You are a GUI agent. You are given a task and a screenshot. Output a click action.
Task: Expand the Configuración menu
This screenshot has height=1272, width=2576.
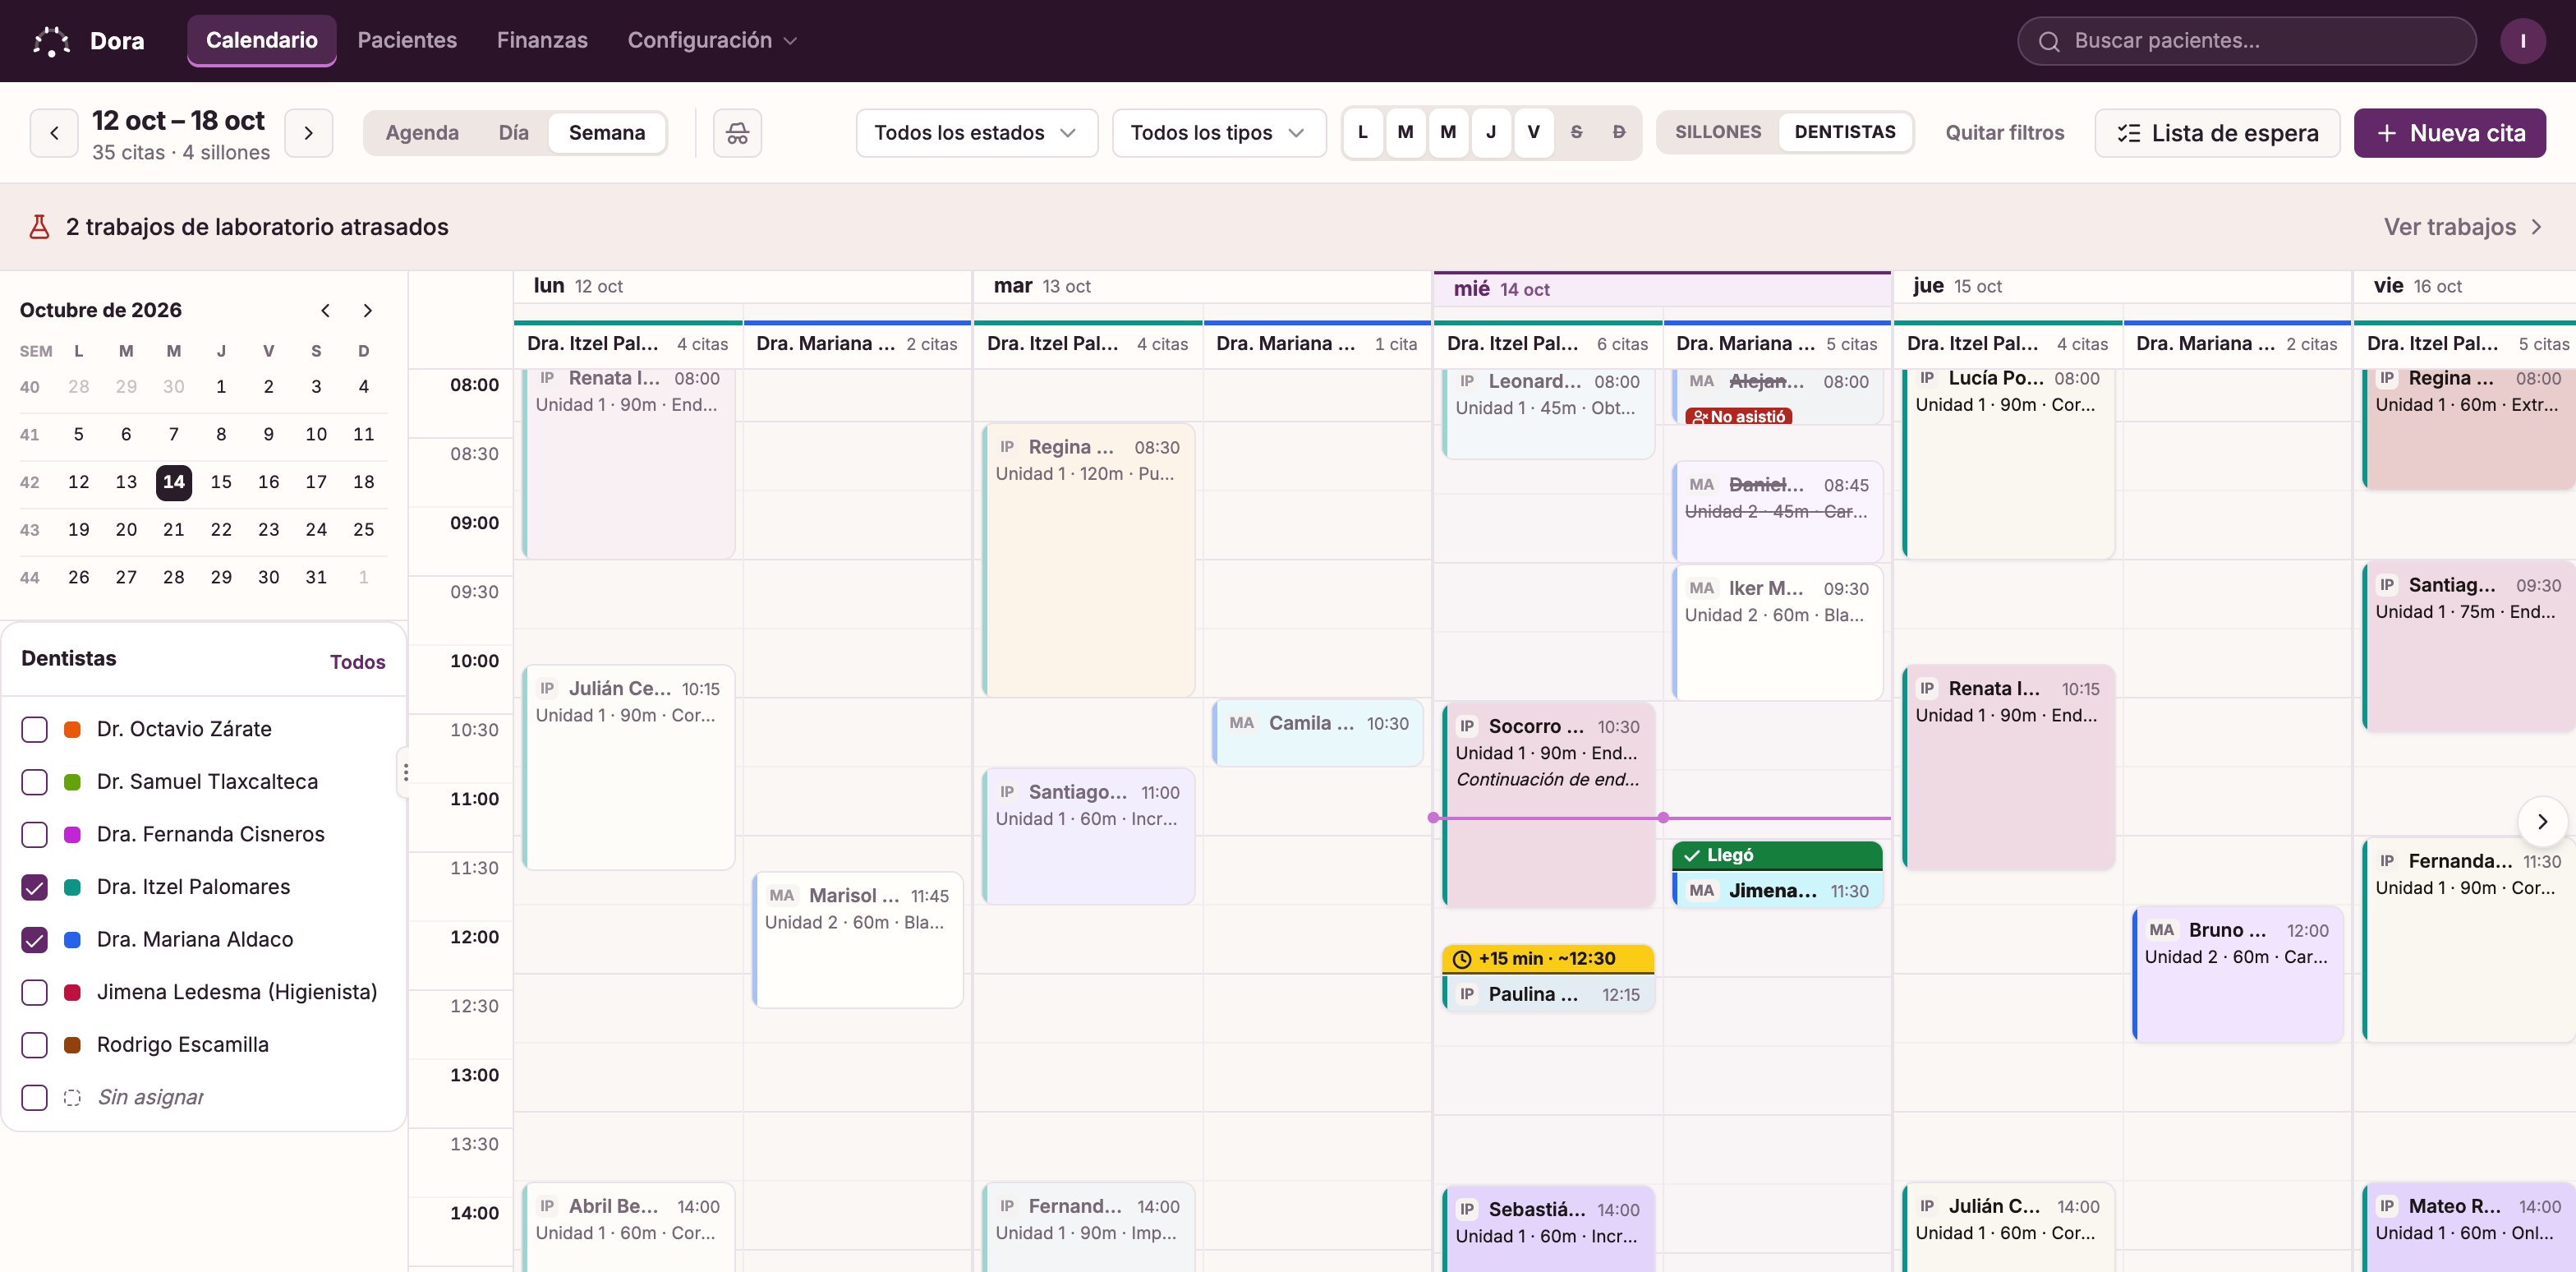point(712,40)
